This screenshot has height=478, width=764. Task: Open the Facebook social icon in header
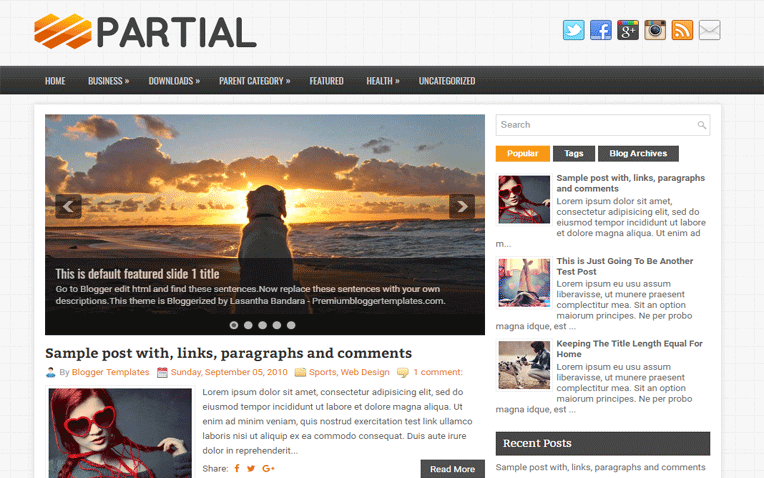tap(601, 30)
